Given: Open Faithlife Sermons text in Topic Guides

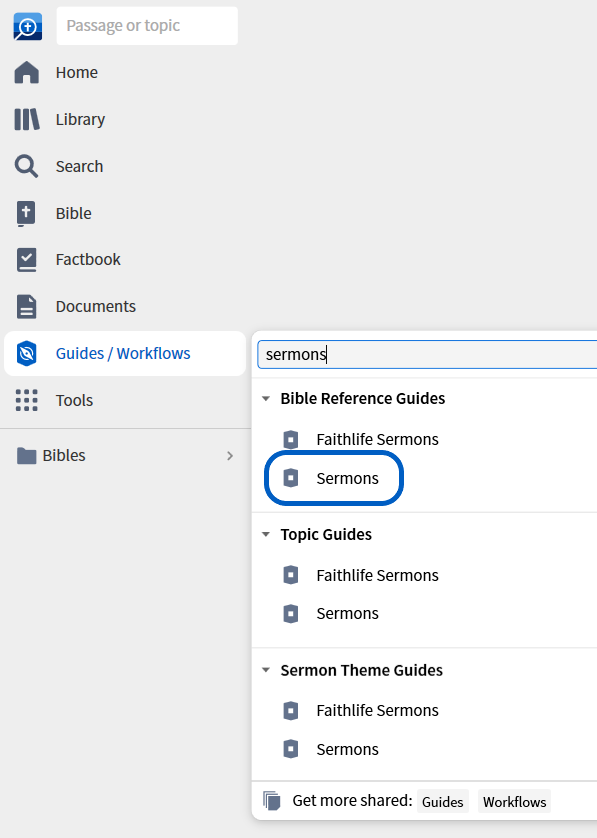Looking at the screenshot, I should pyautogui.click(x=377, y=576).
